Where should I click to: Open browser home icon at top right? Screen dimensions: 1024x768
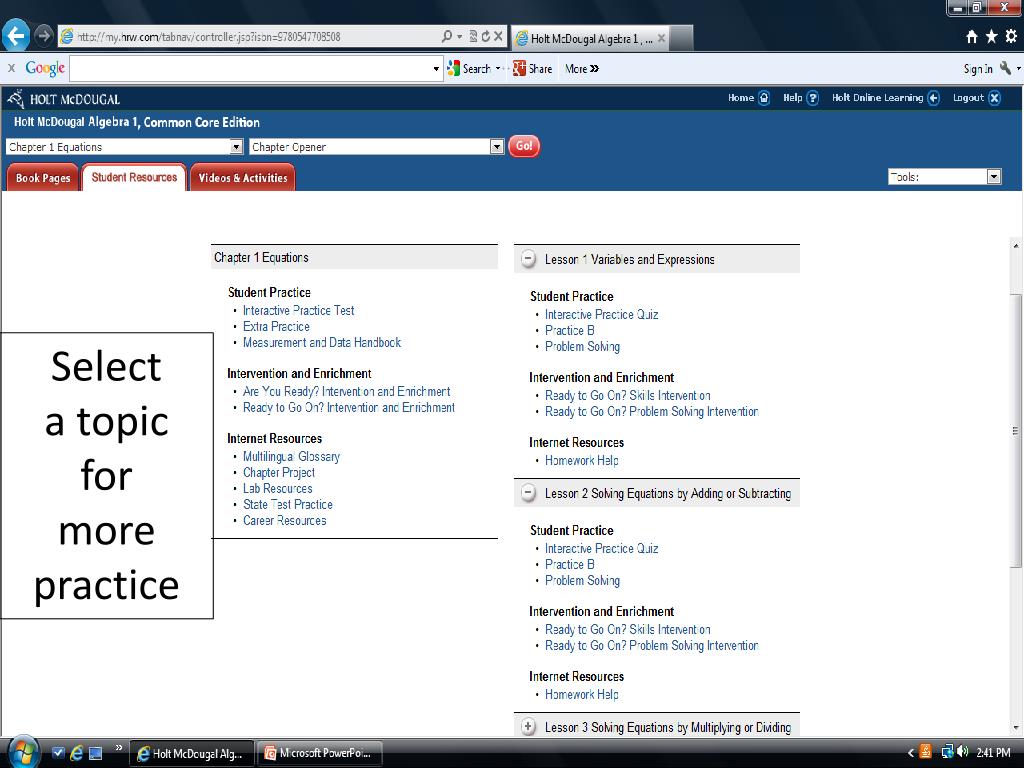(x=972, y=37)
